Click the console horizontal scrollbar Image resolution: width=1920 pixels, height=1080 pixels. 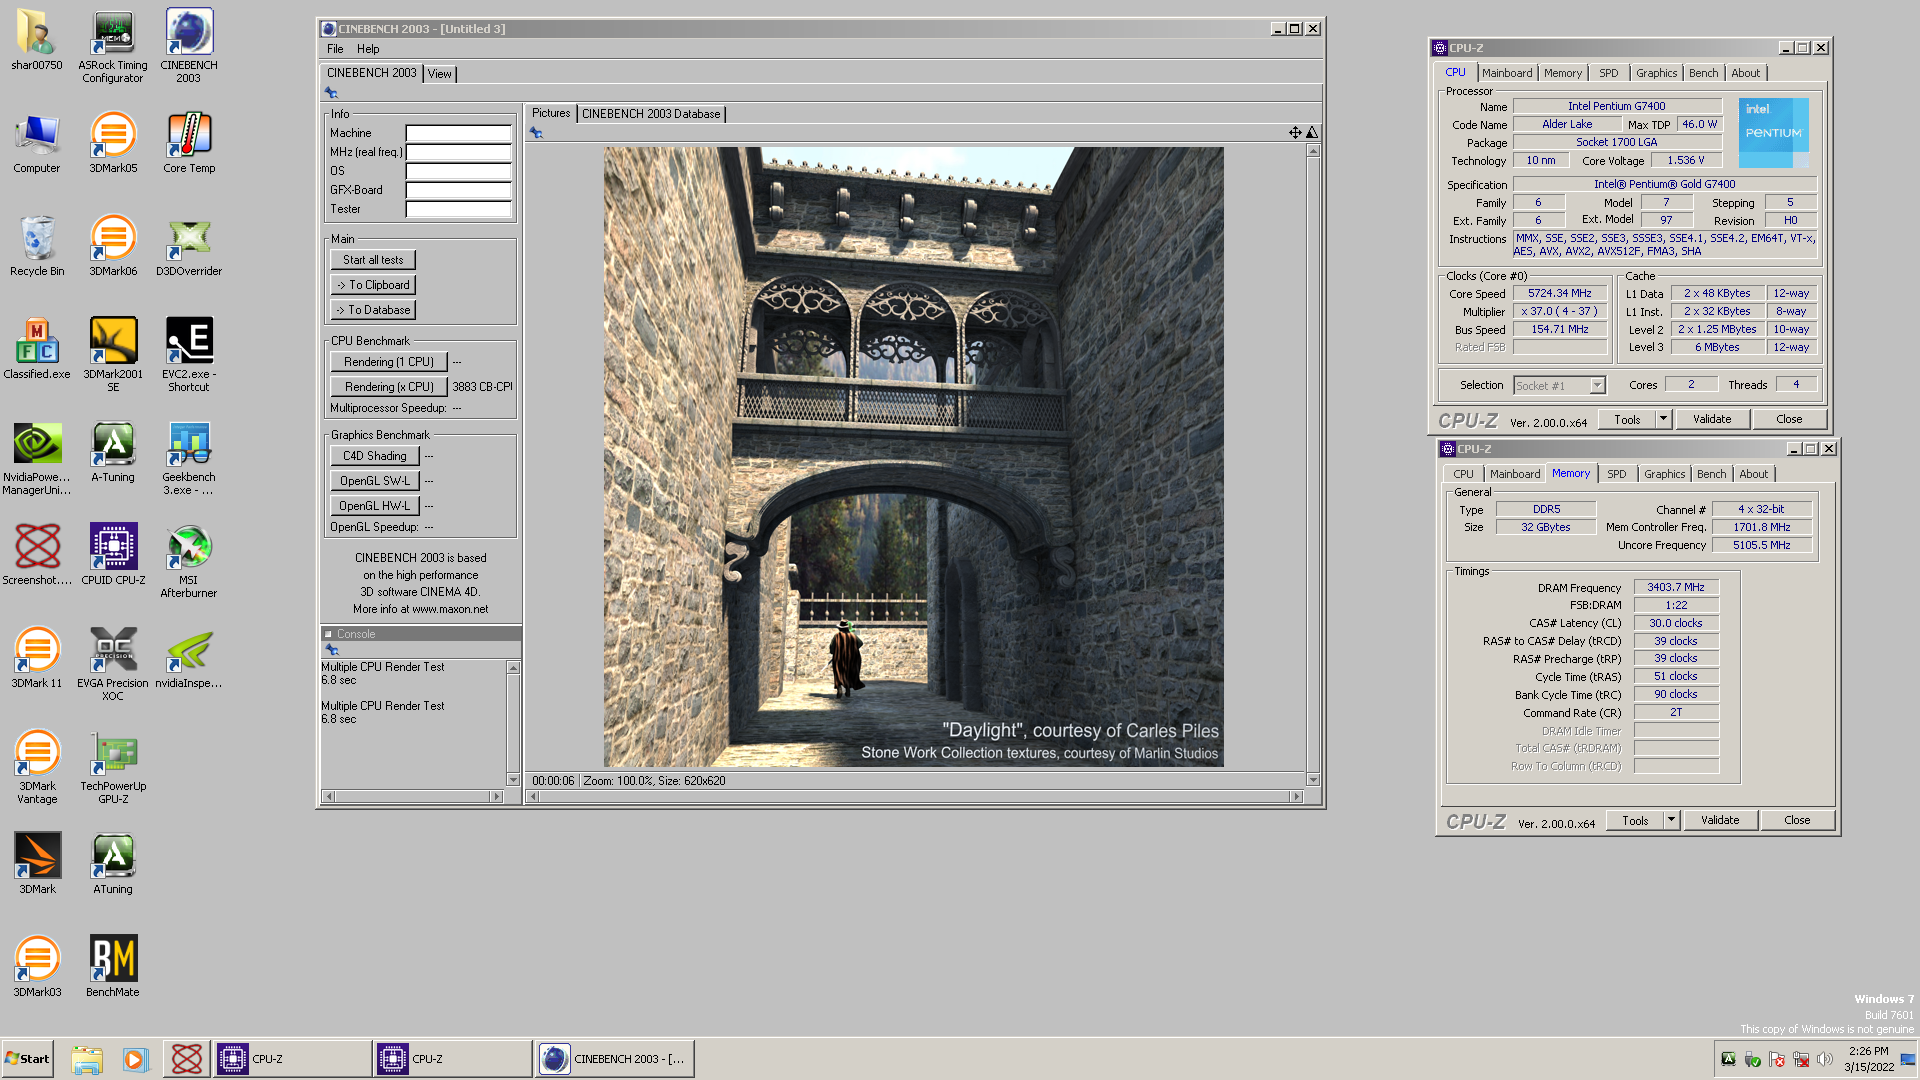(x=412, y=797)
